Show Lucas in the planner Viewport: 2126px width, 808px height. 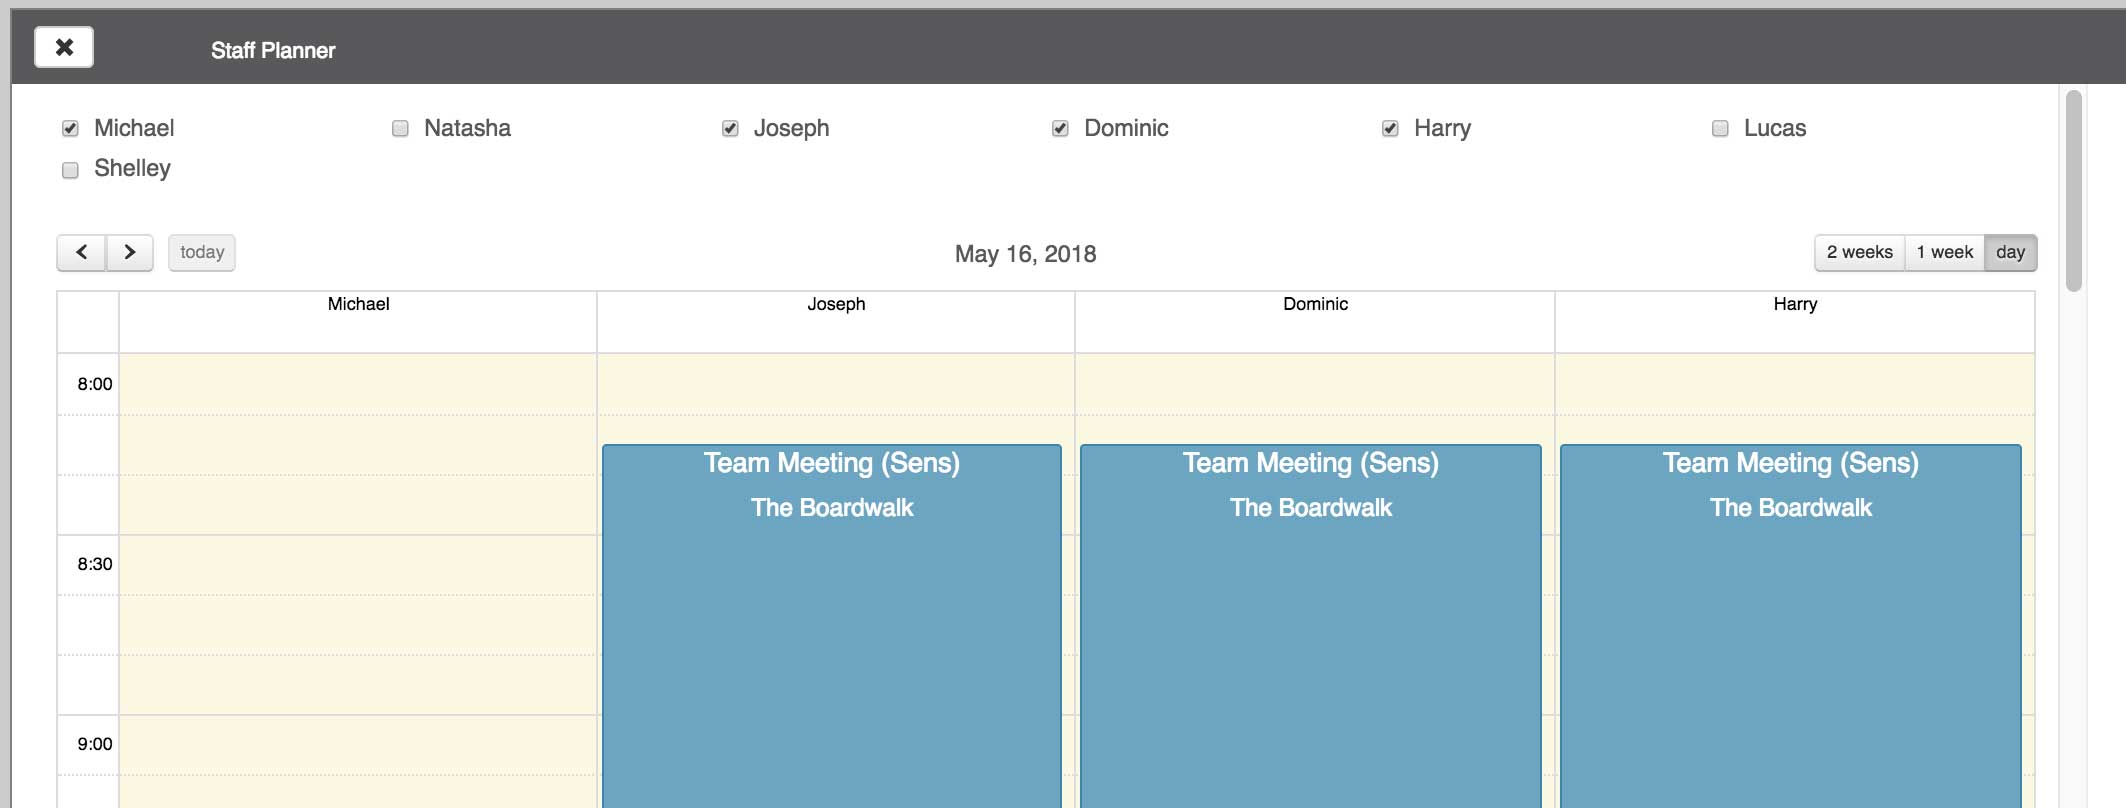click(x=1720, y=129)
